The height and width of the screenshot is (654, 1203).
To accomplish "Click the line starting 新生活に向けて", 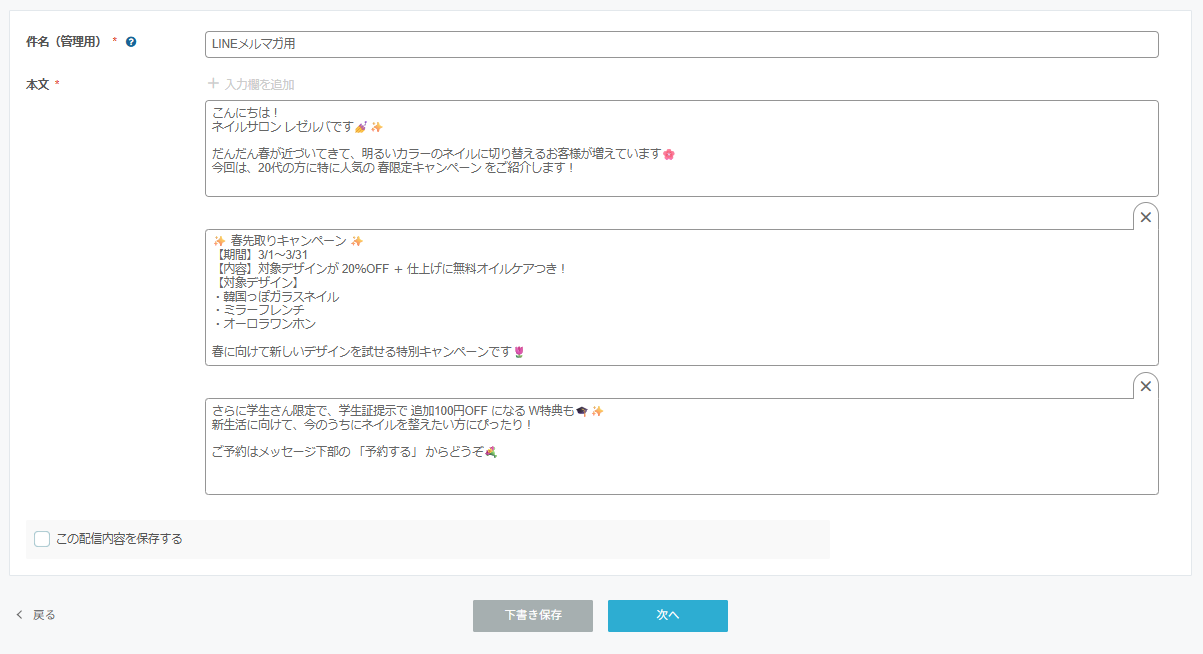I will [372, 425].
